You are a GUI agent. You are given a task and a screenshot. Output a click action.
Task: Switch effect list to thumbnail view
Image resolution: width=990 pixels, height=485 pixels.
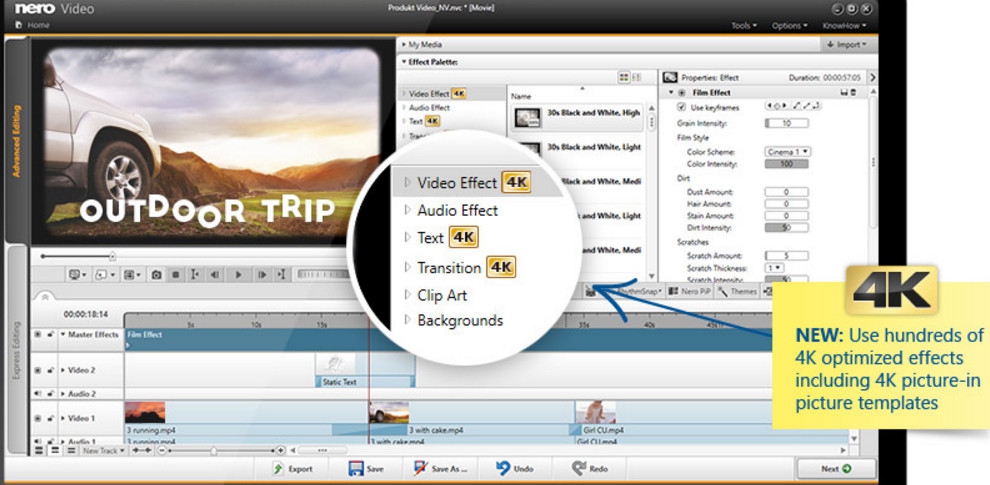[x=624, y=77]
